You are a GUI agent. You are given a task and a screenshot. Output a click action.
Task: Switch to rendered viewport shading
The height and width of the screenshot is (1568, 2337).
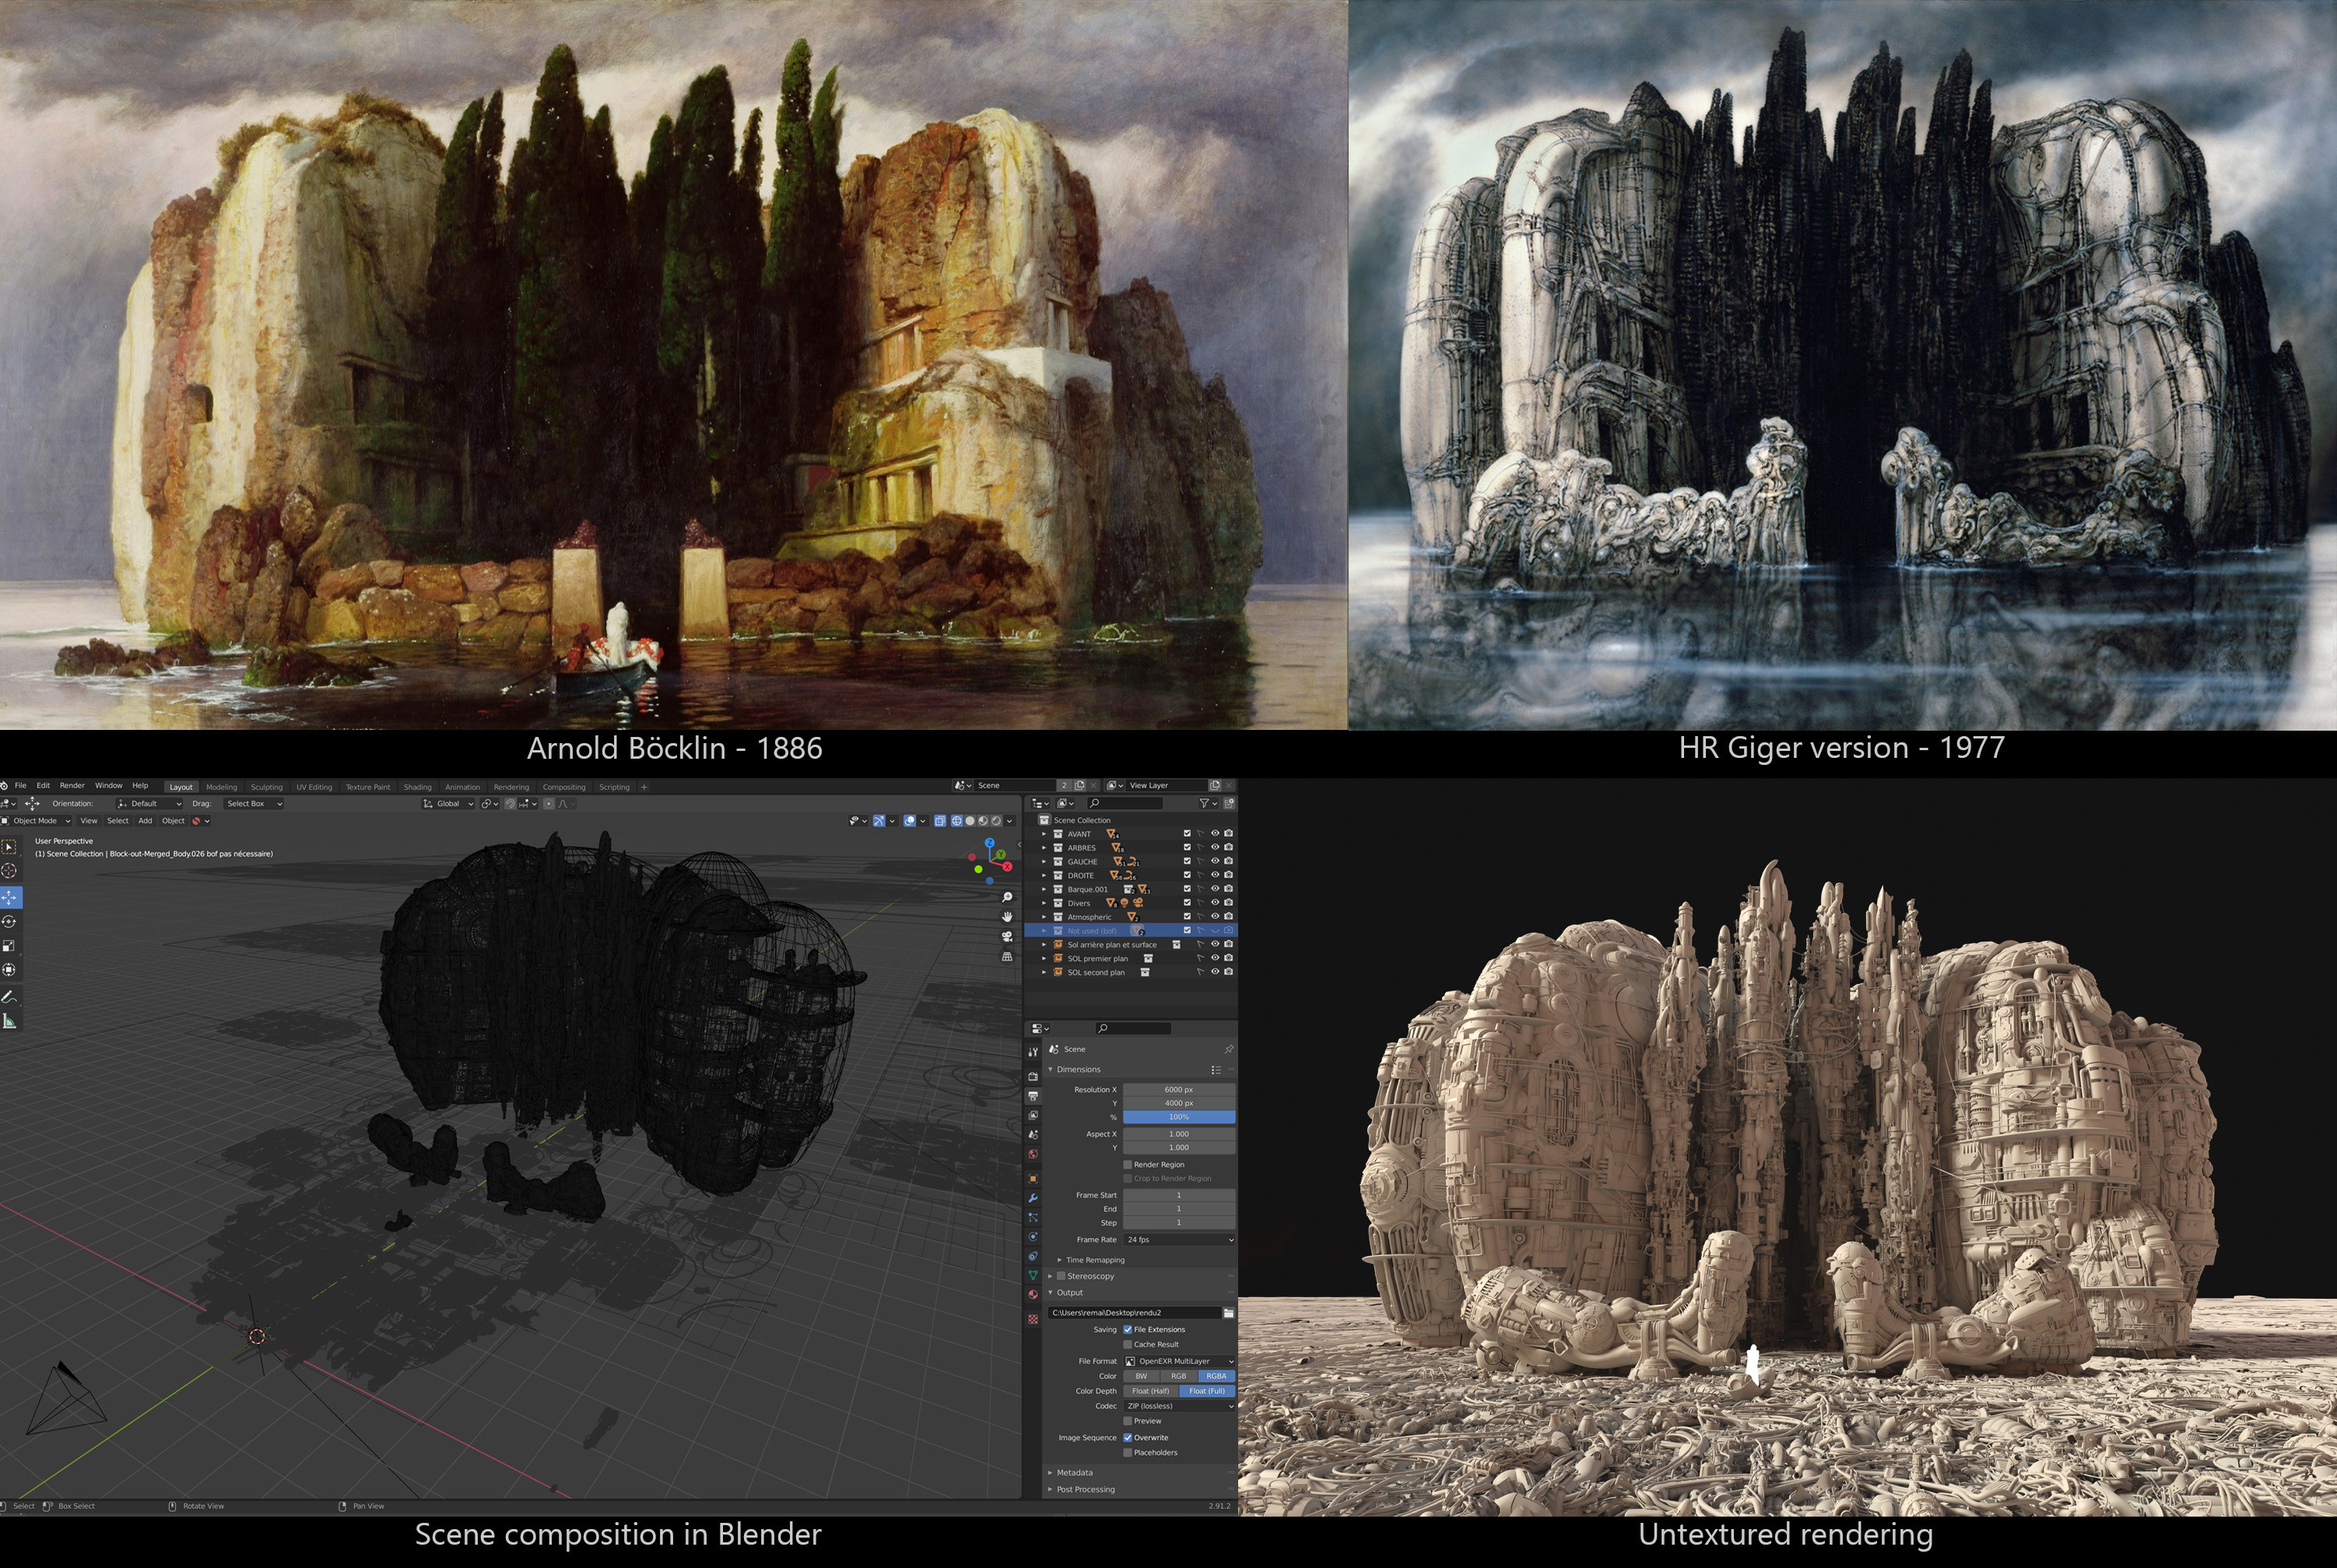(x=996, y=821)
